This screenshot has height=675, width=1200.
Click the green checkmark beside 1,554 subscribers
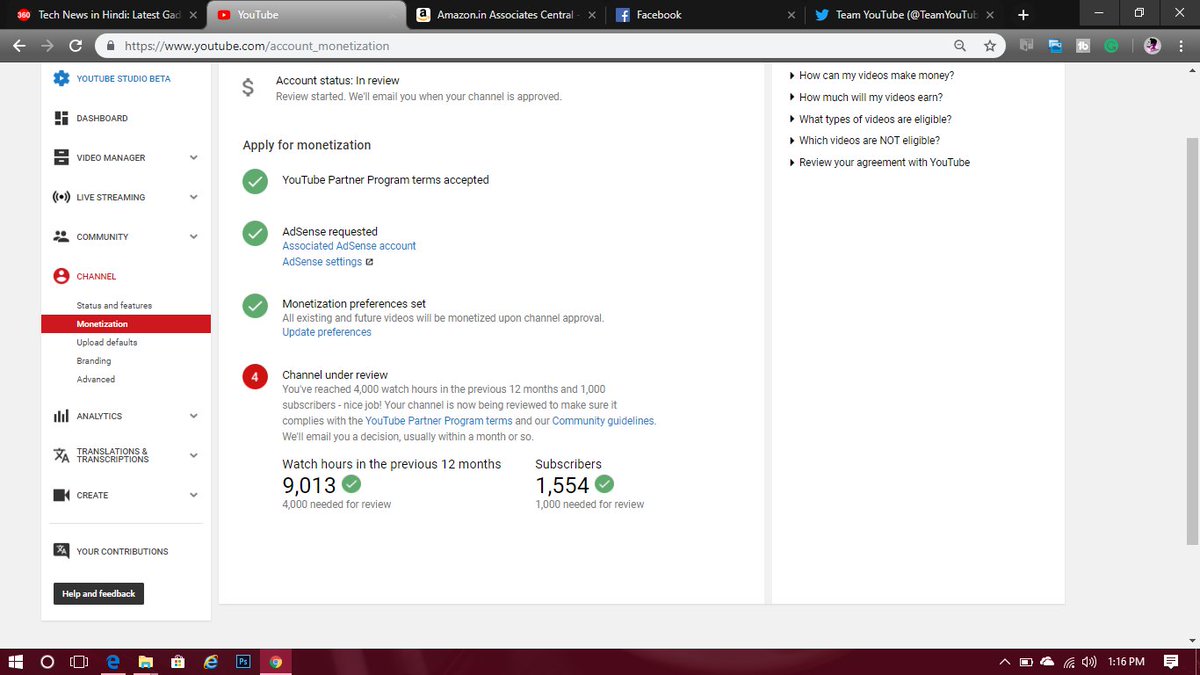[604, 484]
